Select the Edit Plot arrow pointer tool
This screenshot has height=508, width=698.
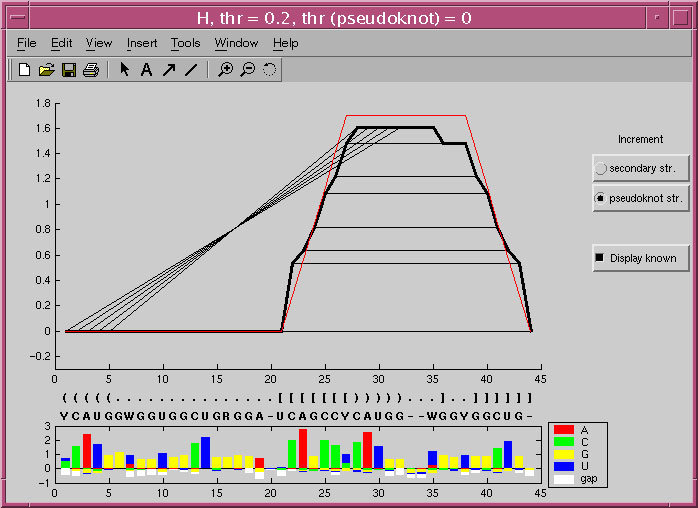[125, 69]
